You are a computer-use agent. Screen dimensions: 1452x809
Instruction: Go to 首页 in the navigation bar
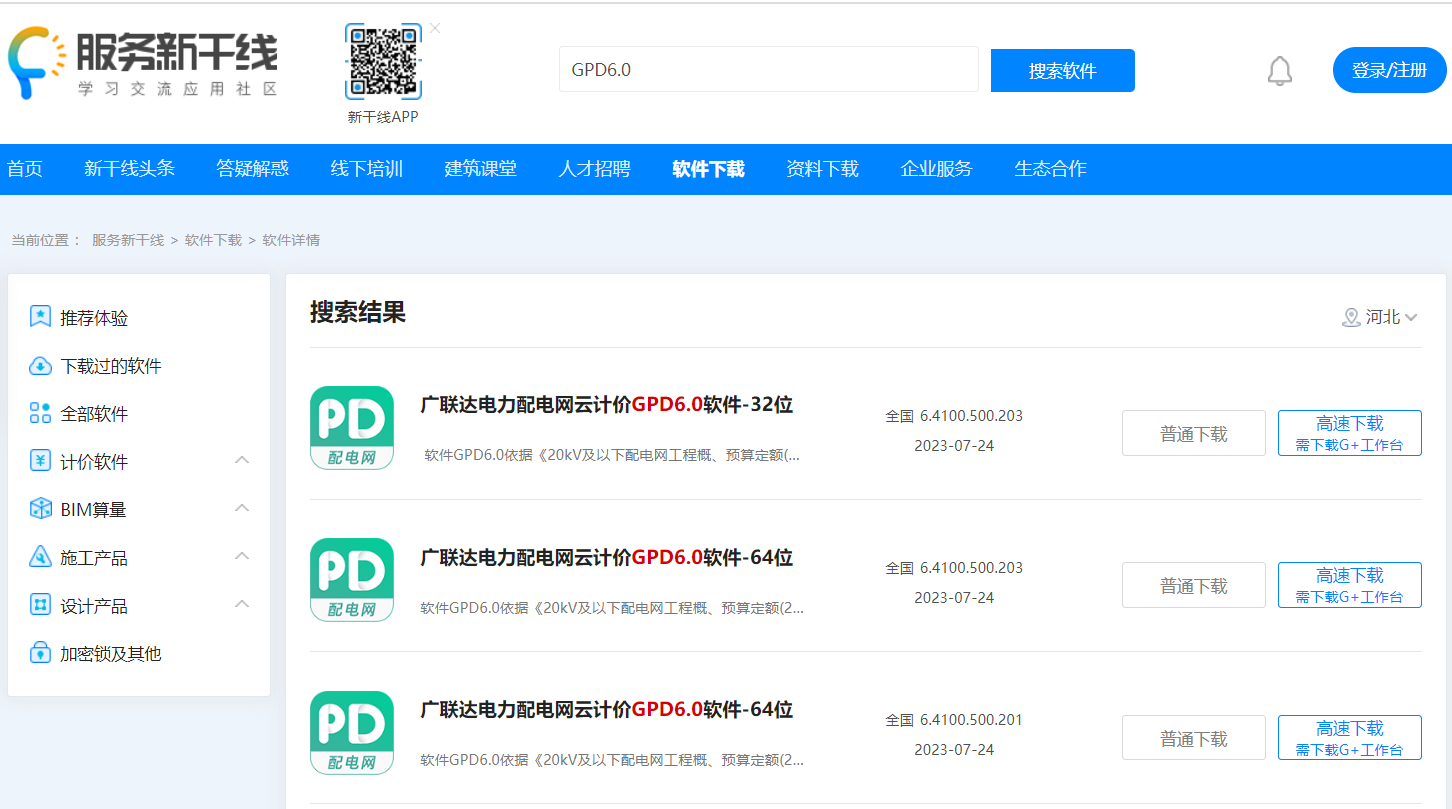(25, 169)
